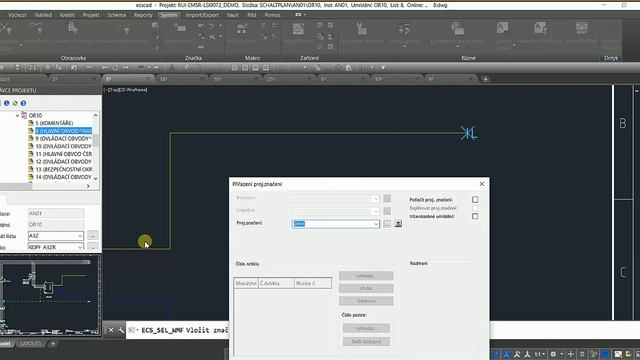The image size is (640, 360).
Task: Open the Import/Export ribbon tab
Action: click(202, 15)
